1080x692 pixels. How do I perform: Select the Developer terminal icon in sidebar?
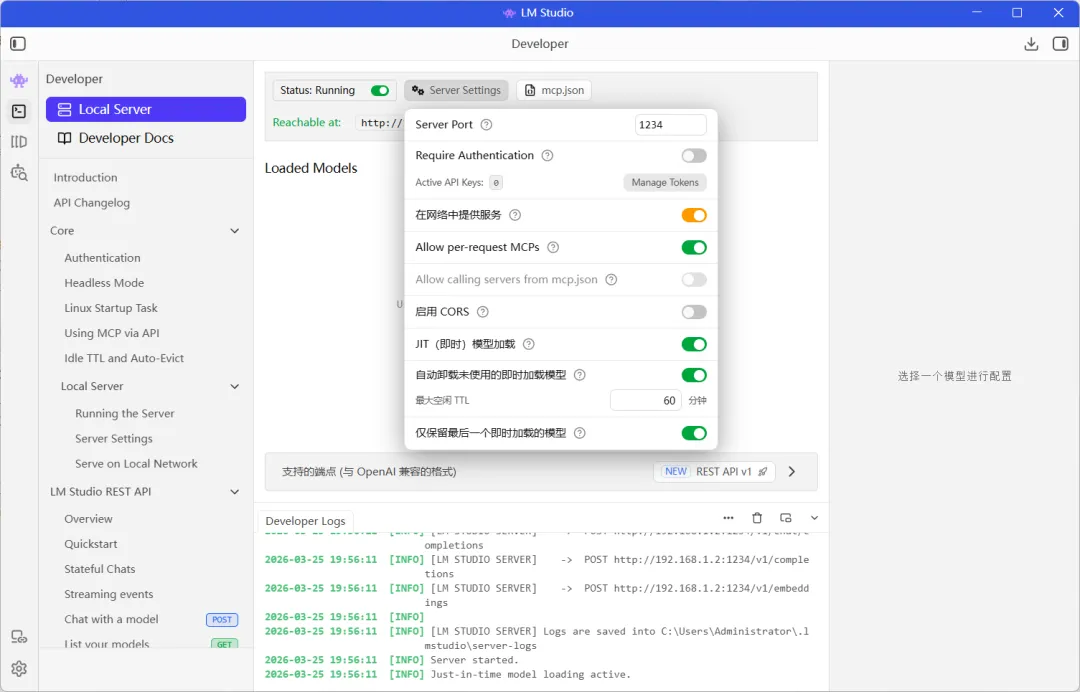[19, 111]
